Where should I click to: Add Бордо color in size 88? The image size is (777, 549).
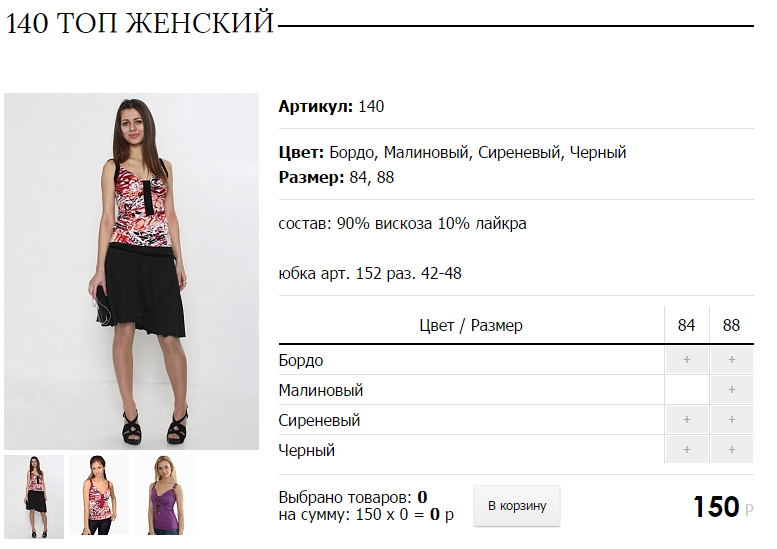point(732,360)
